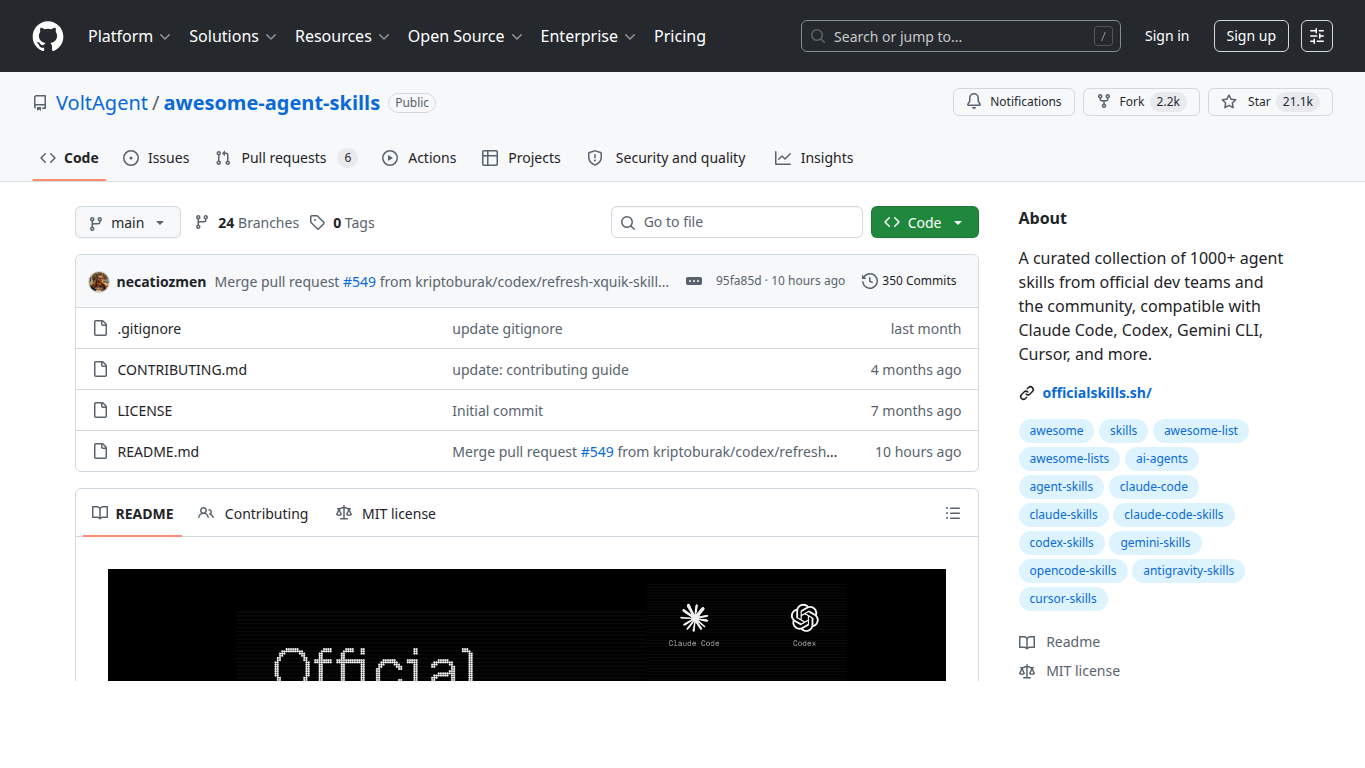1365x768 pixels.
Task: Select the gemini-skills topic tag
Action: [x=1155, y=543]
